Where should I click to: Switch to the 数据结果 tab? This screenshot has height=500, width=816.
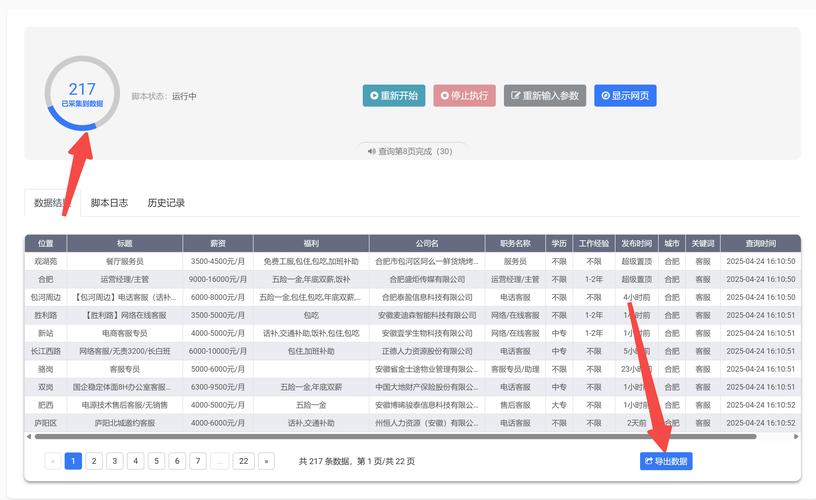point(53,202)
